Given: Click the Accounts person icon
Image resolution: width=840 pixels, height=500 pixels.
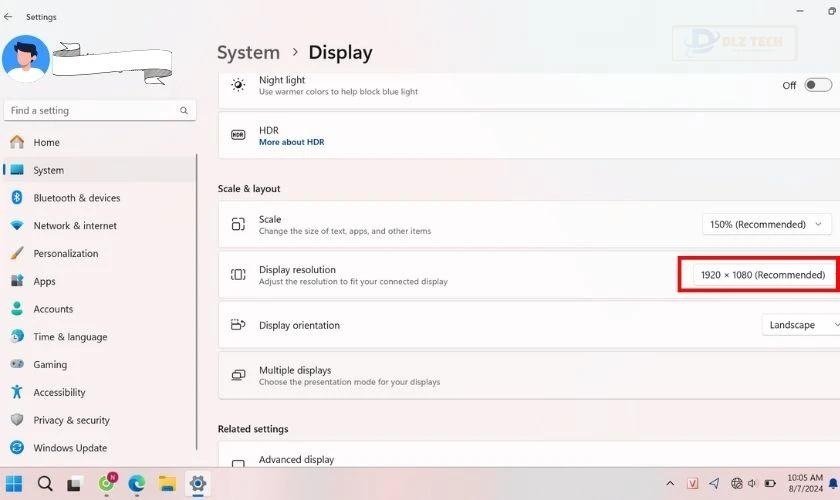Looking at the screenshot, I should coord(17,309).
